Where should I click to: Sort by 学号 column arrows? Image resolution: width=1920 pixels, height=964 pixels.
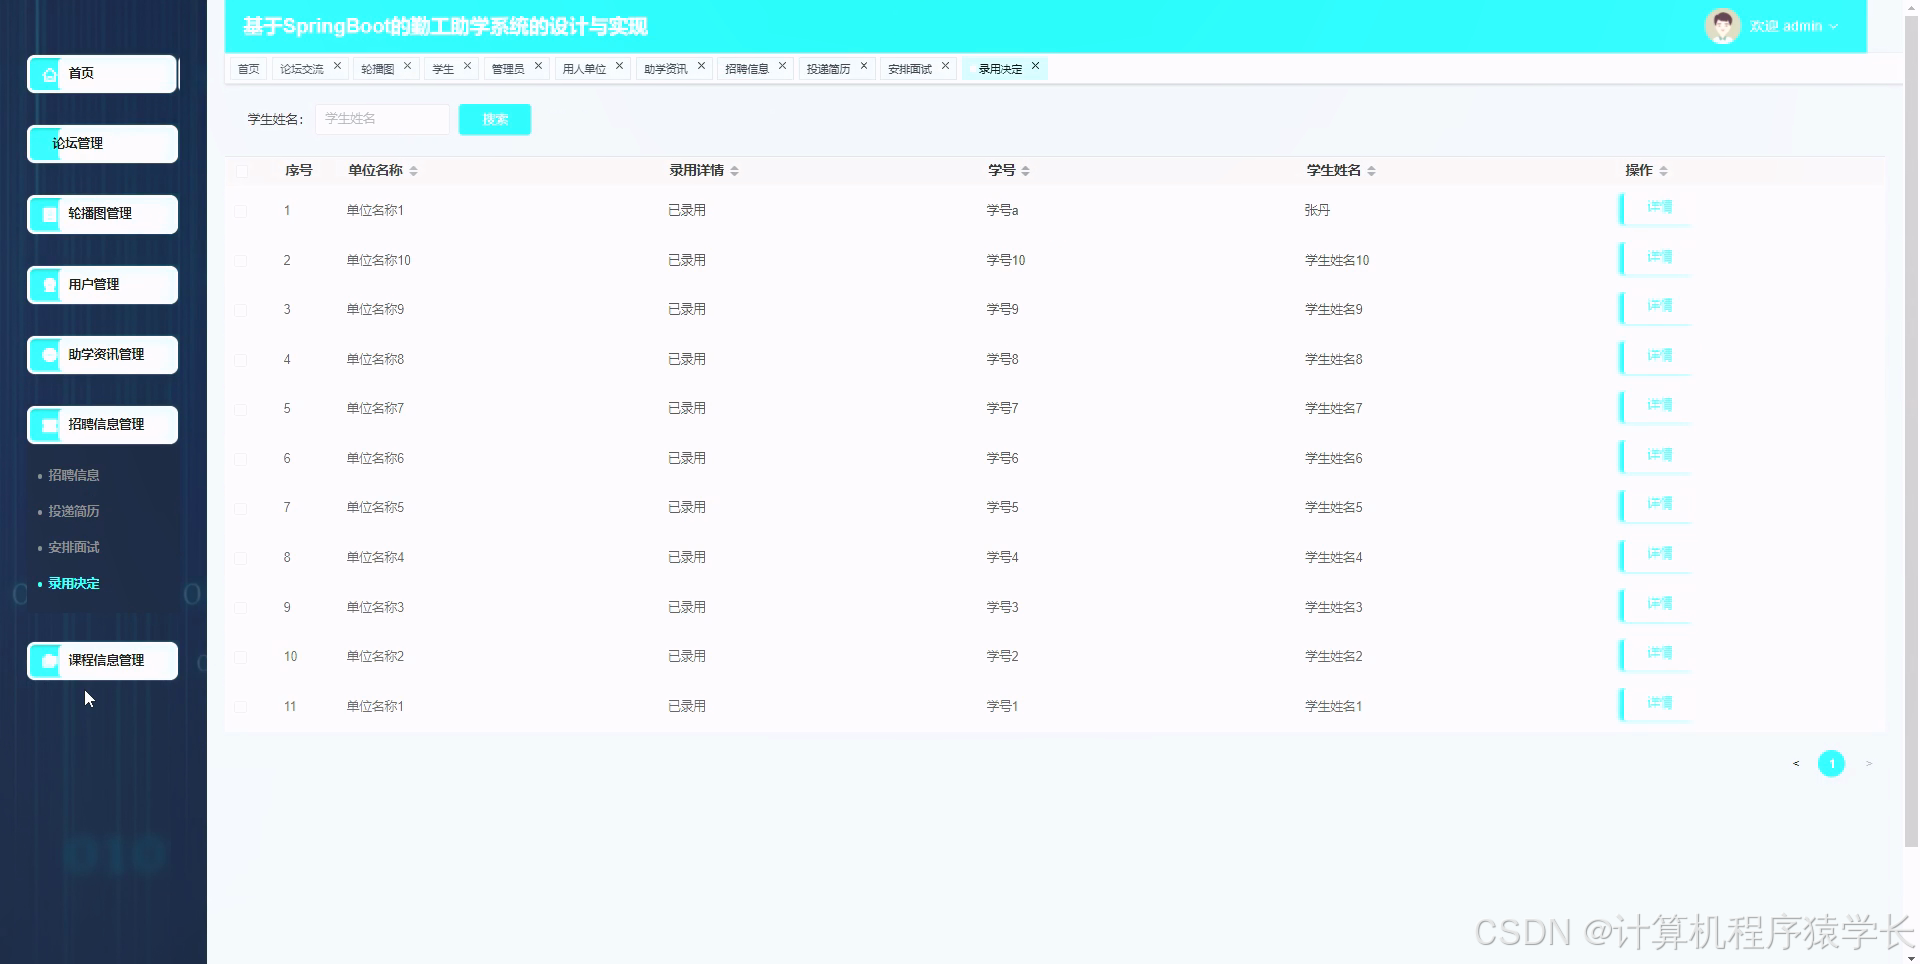point(1026,171)
